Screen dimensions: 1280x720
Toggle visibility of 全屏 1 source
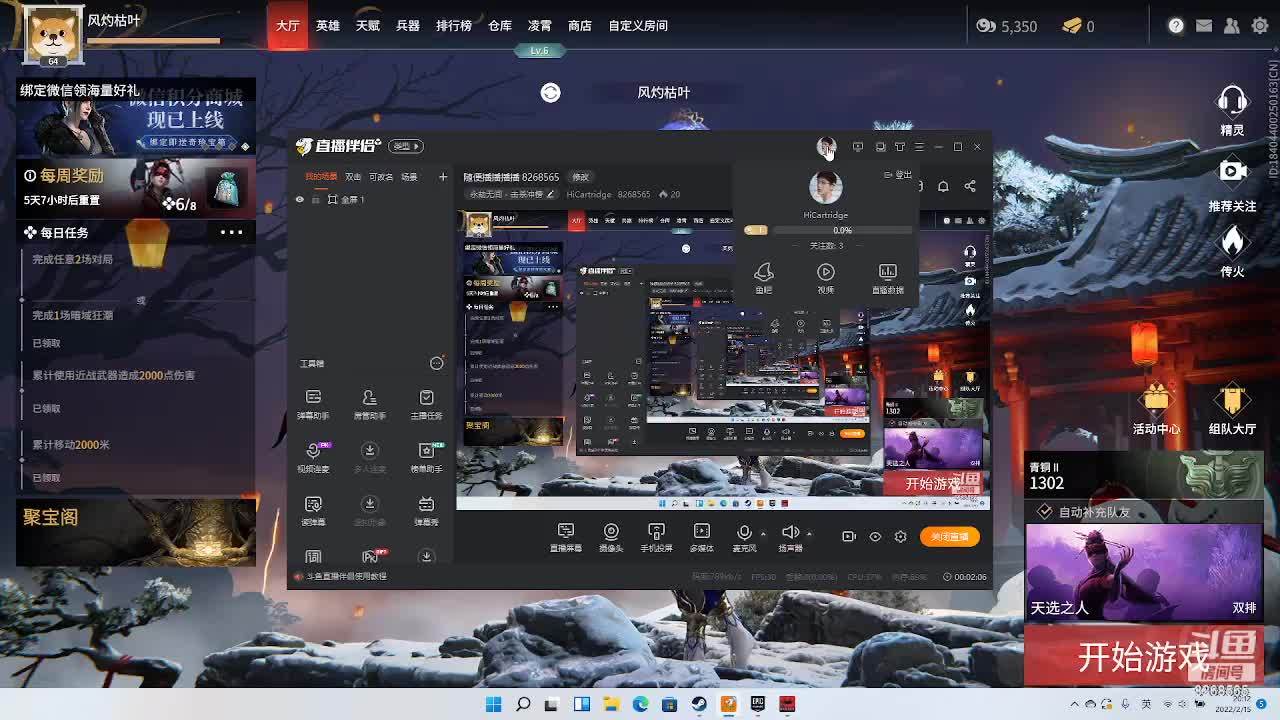299,200
